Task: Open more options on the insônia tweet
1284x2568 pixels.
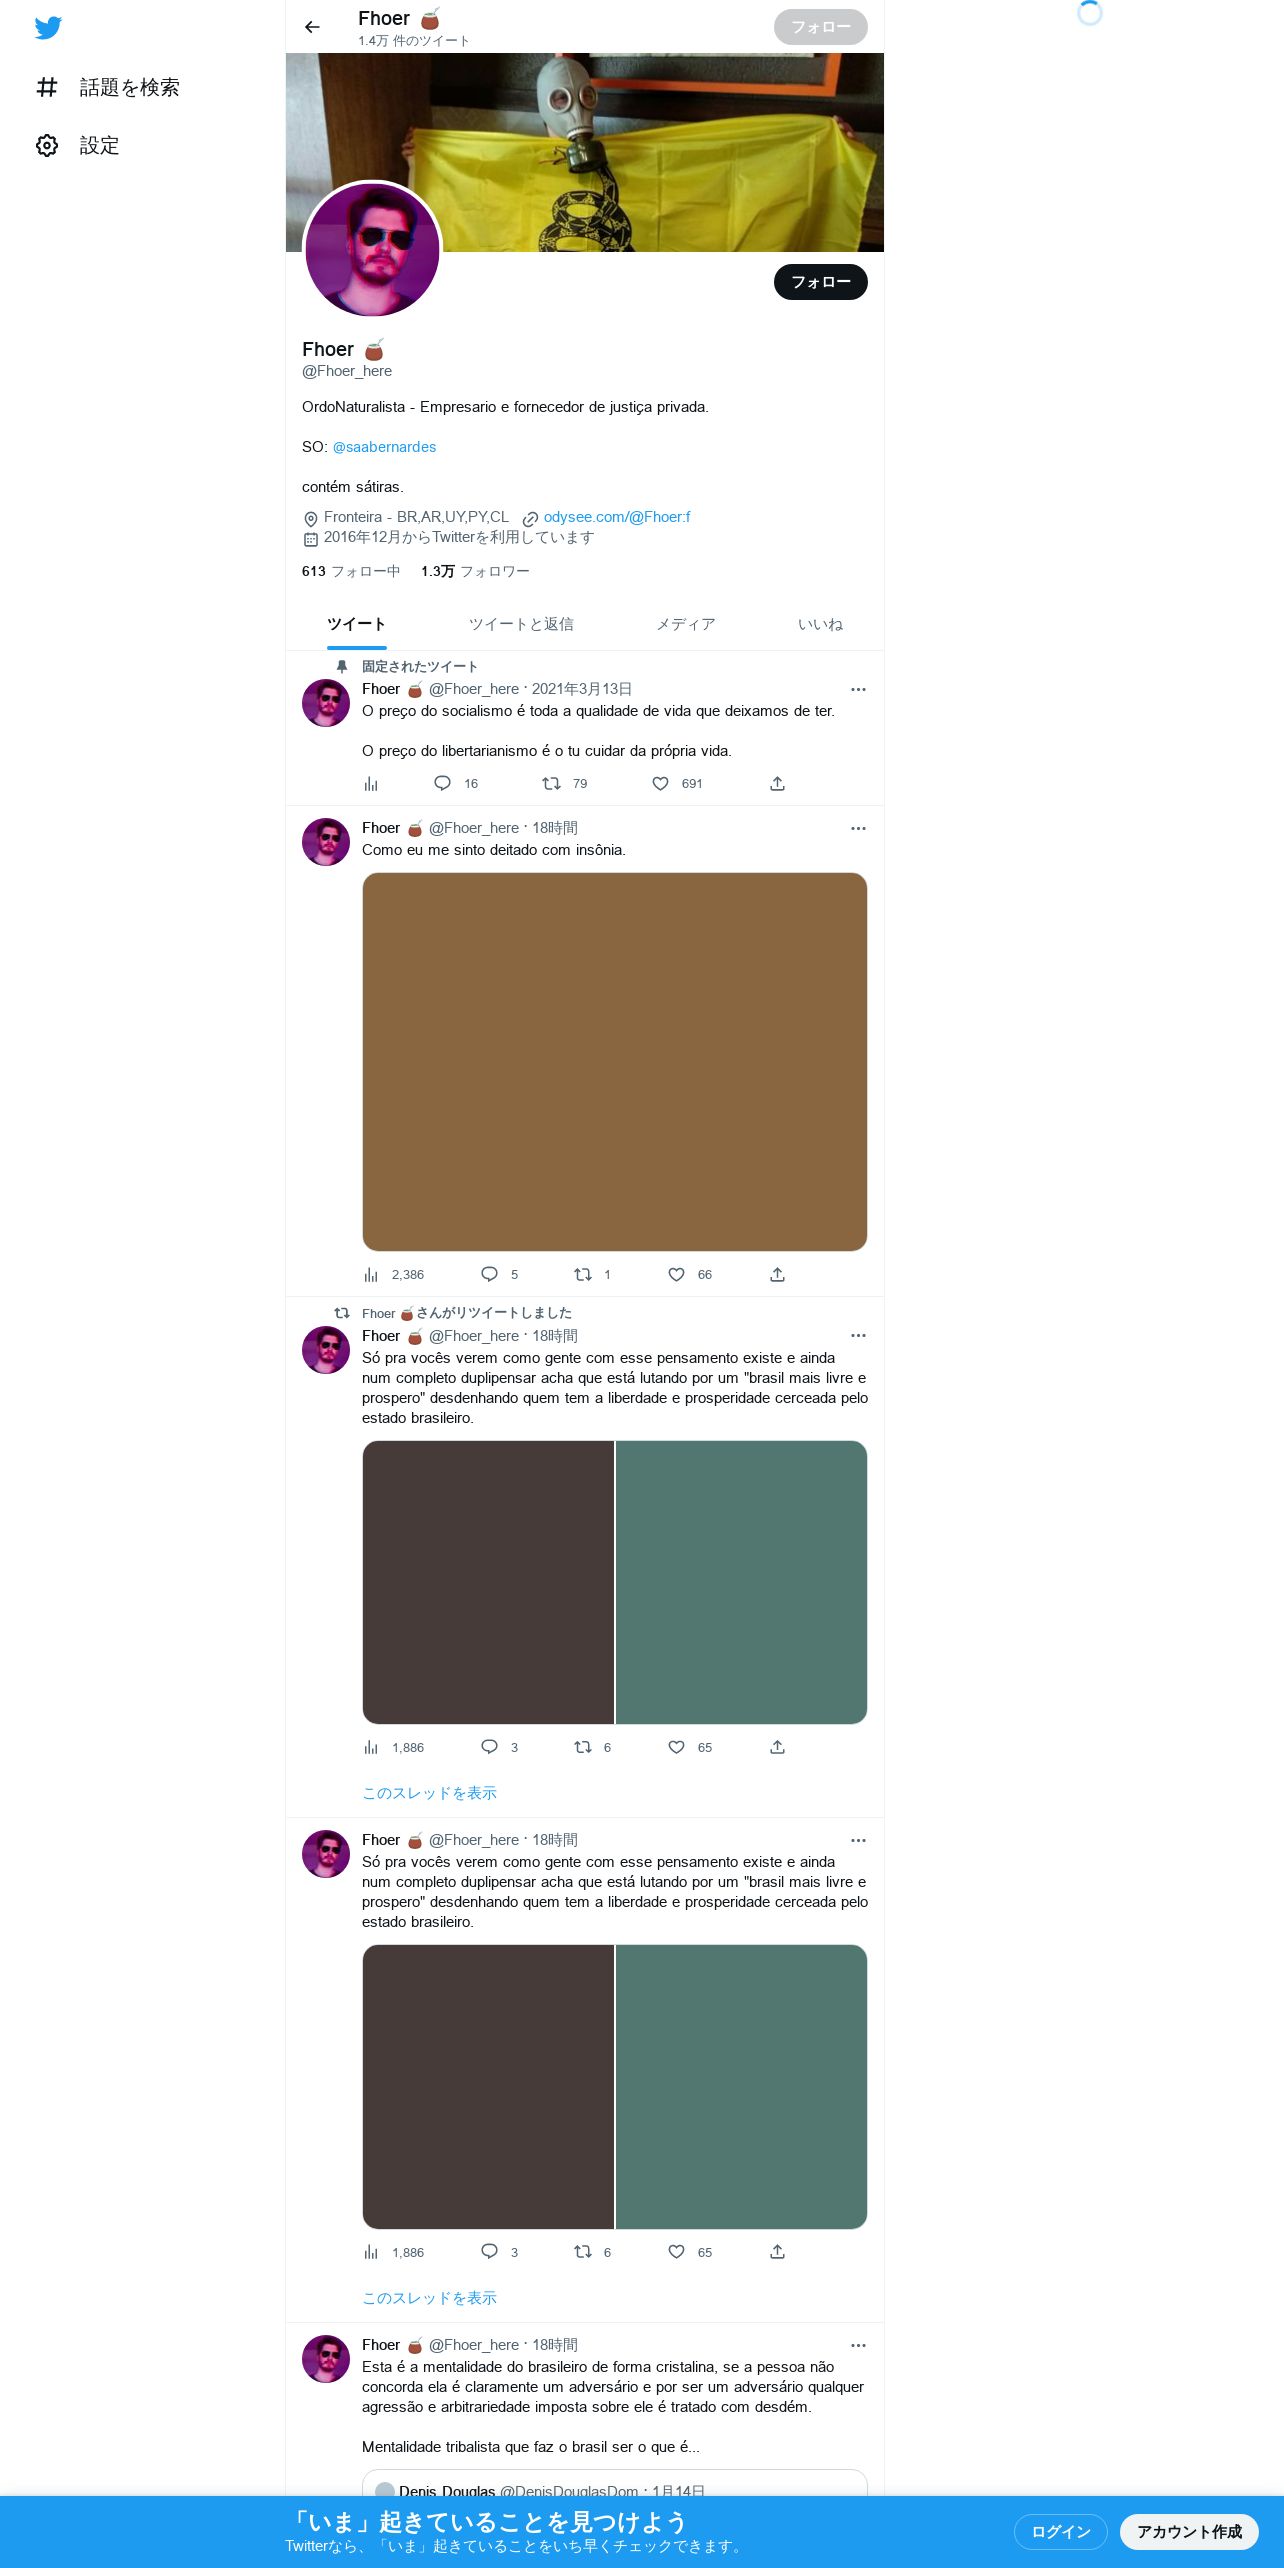Action: click(858, 828)
